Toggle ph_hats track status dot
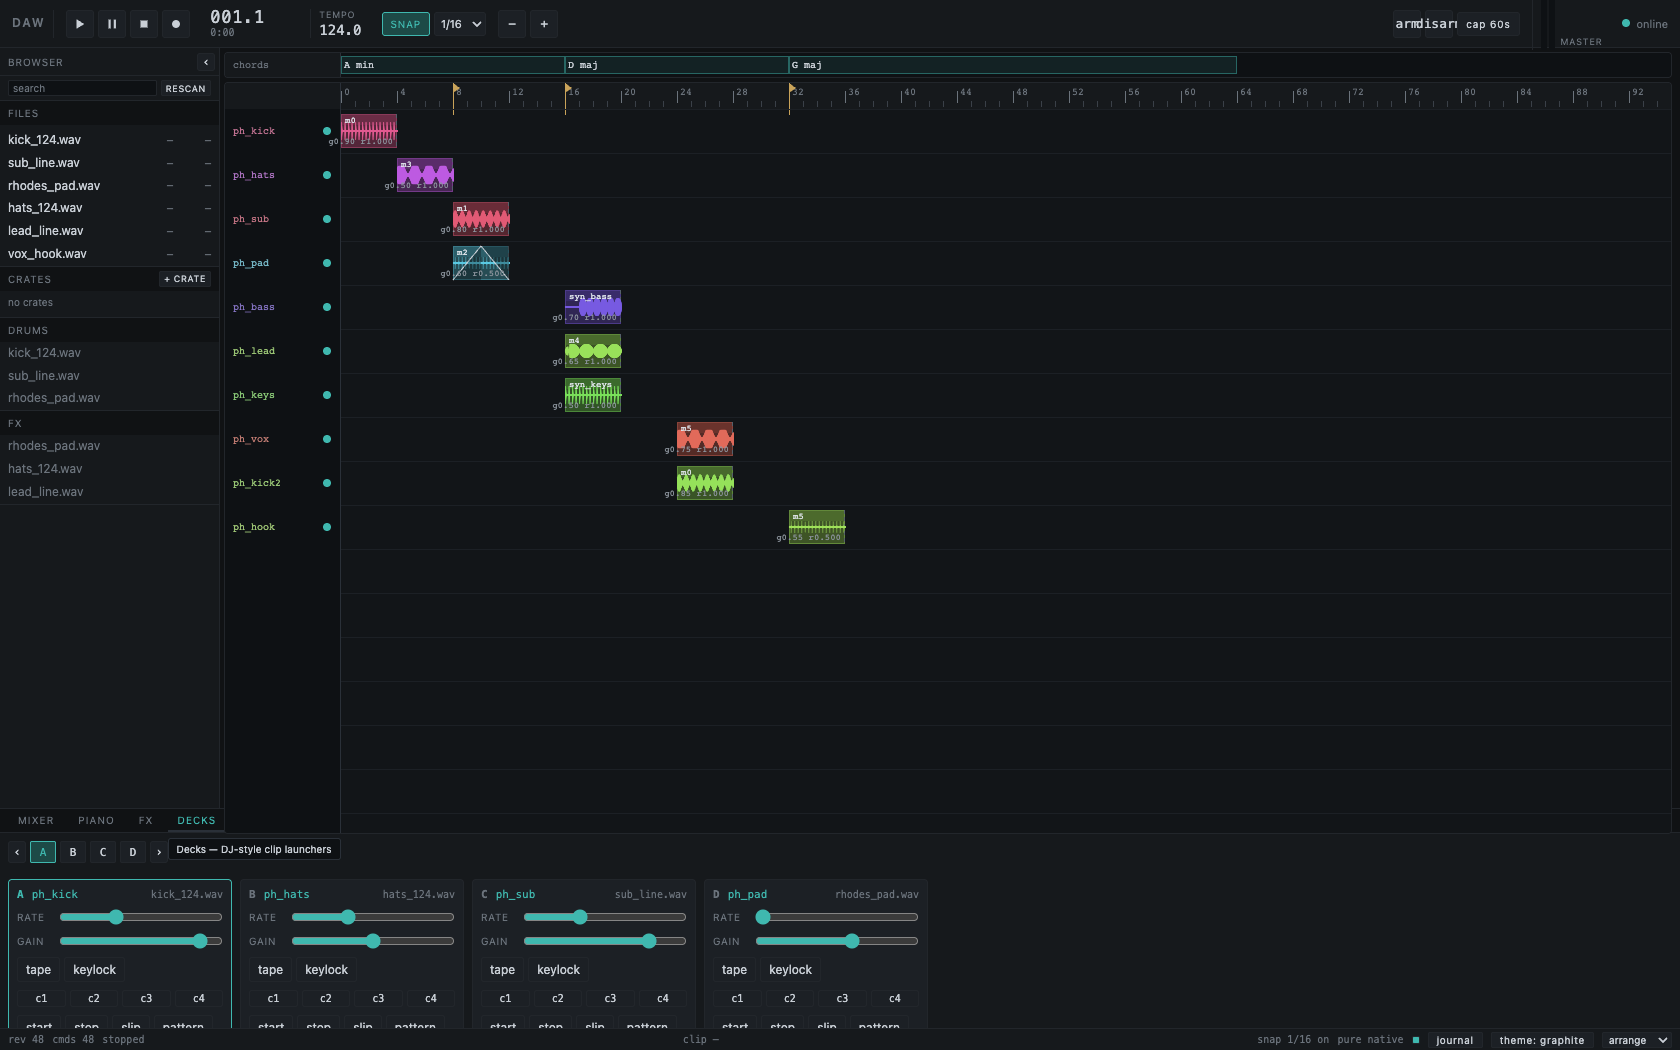This screenshot has height=1050, width=1680. click(326, 175)
